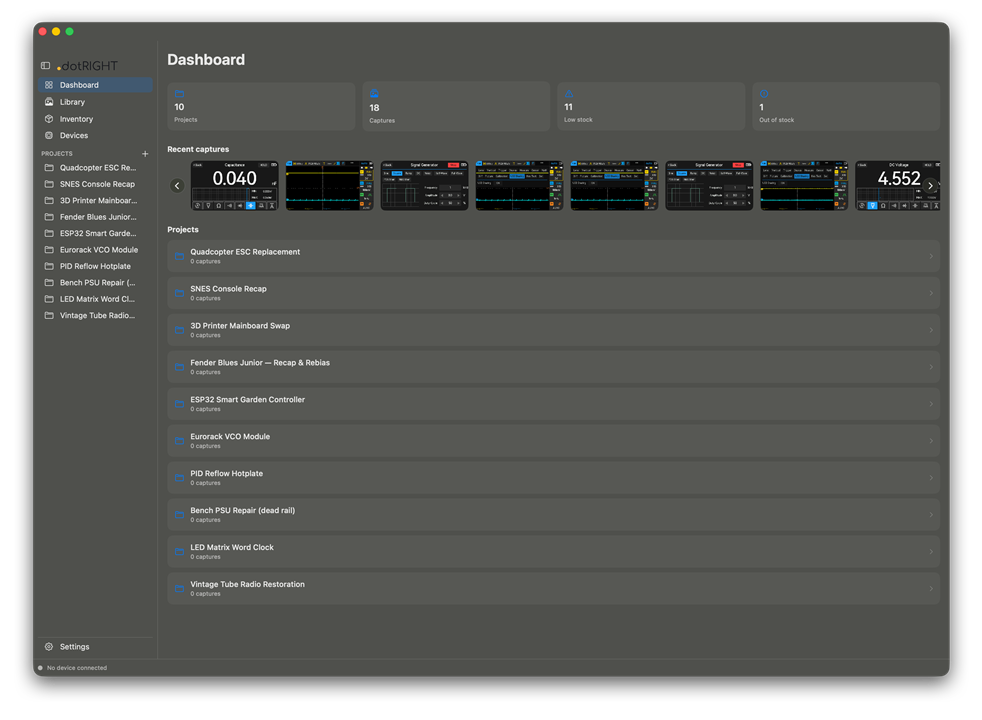982x720 pixels.
Task: Select Fender Blues Junior sidebar project
Action: click(95, 217)
